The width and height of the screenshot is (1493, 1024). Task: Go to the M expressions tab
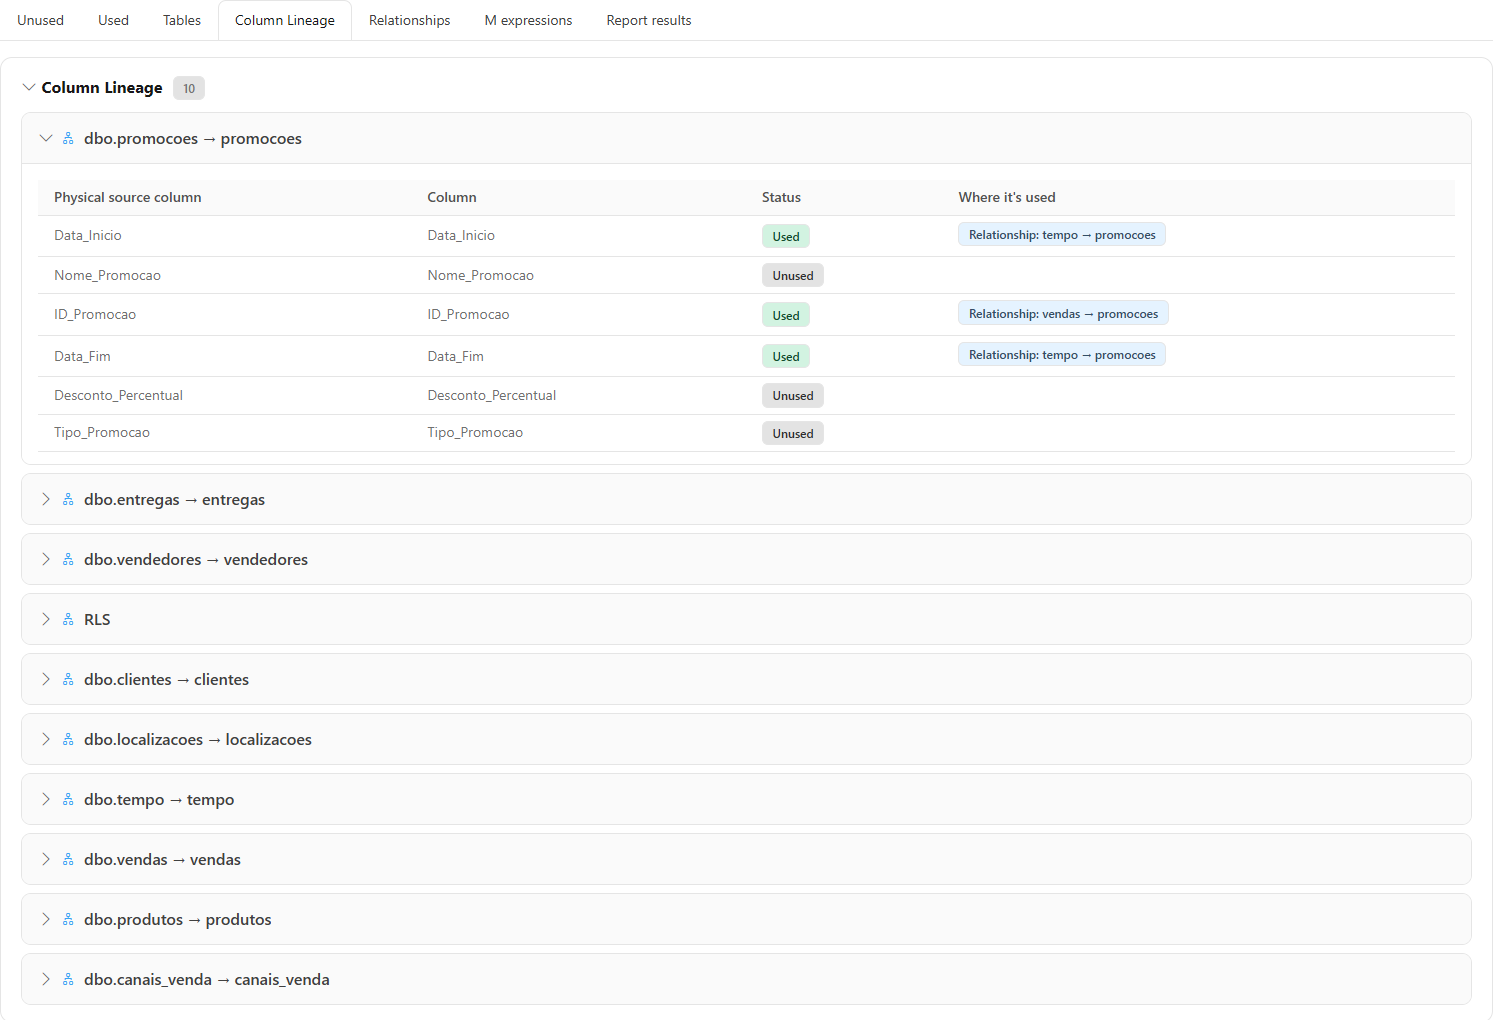pyautogui.click(x=529, y=20)
